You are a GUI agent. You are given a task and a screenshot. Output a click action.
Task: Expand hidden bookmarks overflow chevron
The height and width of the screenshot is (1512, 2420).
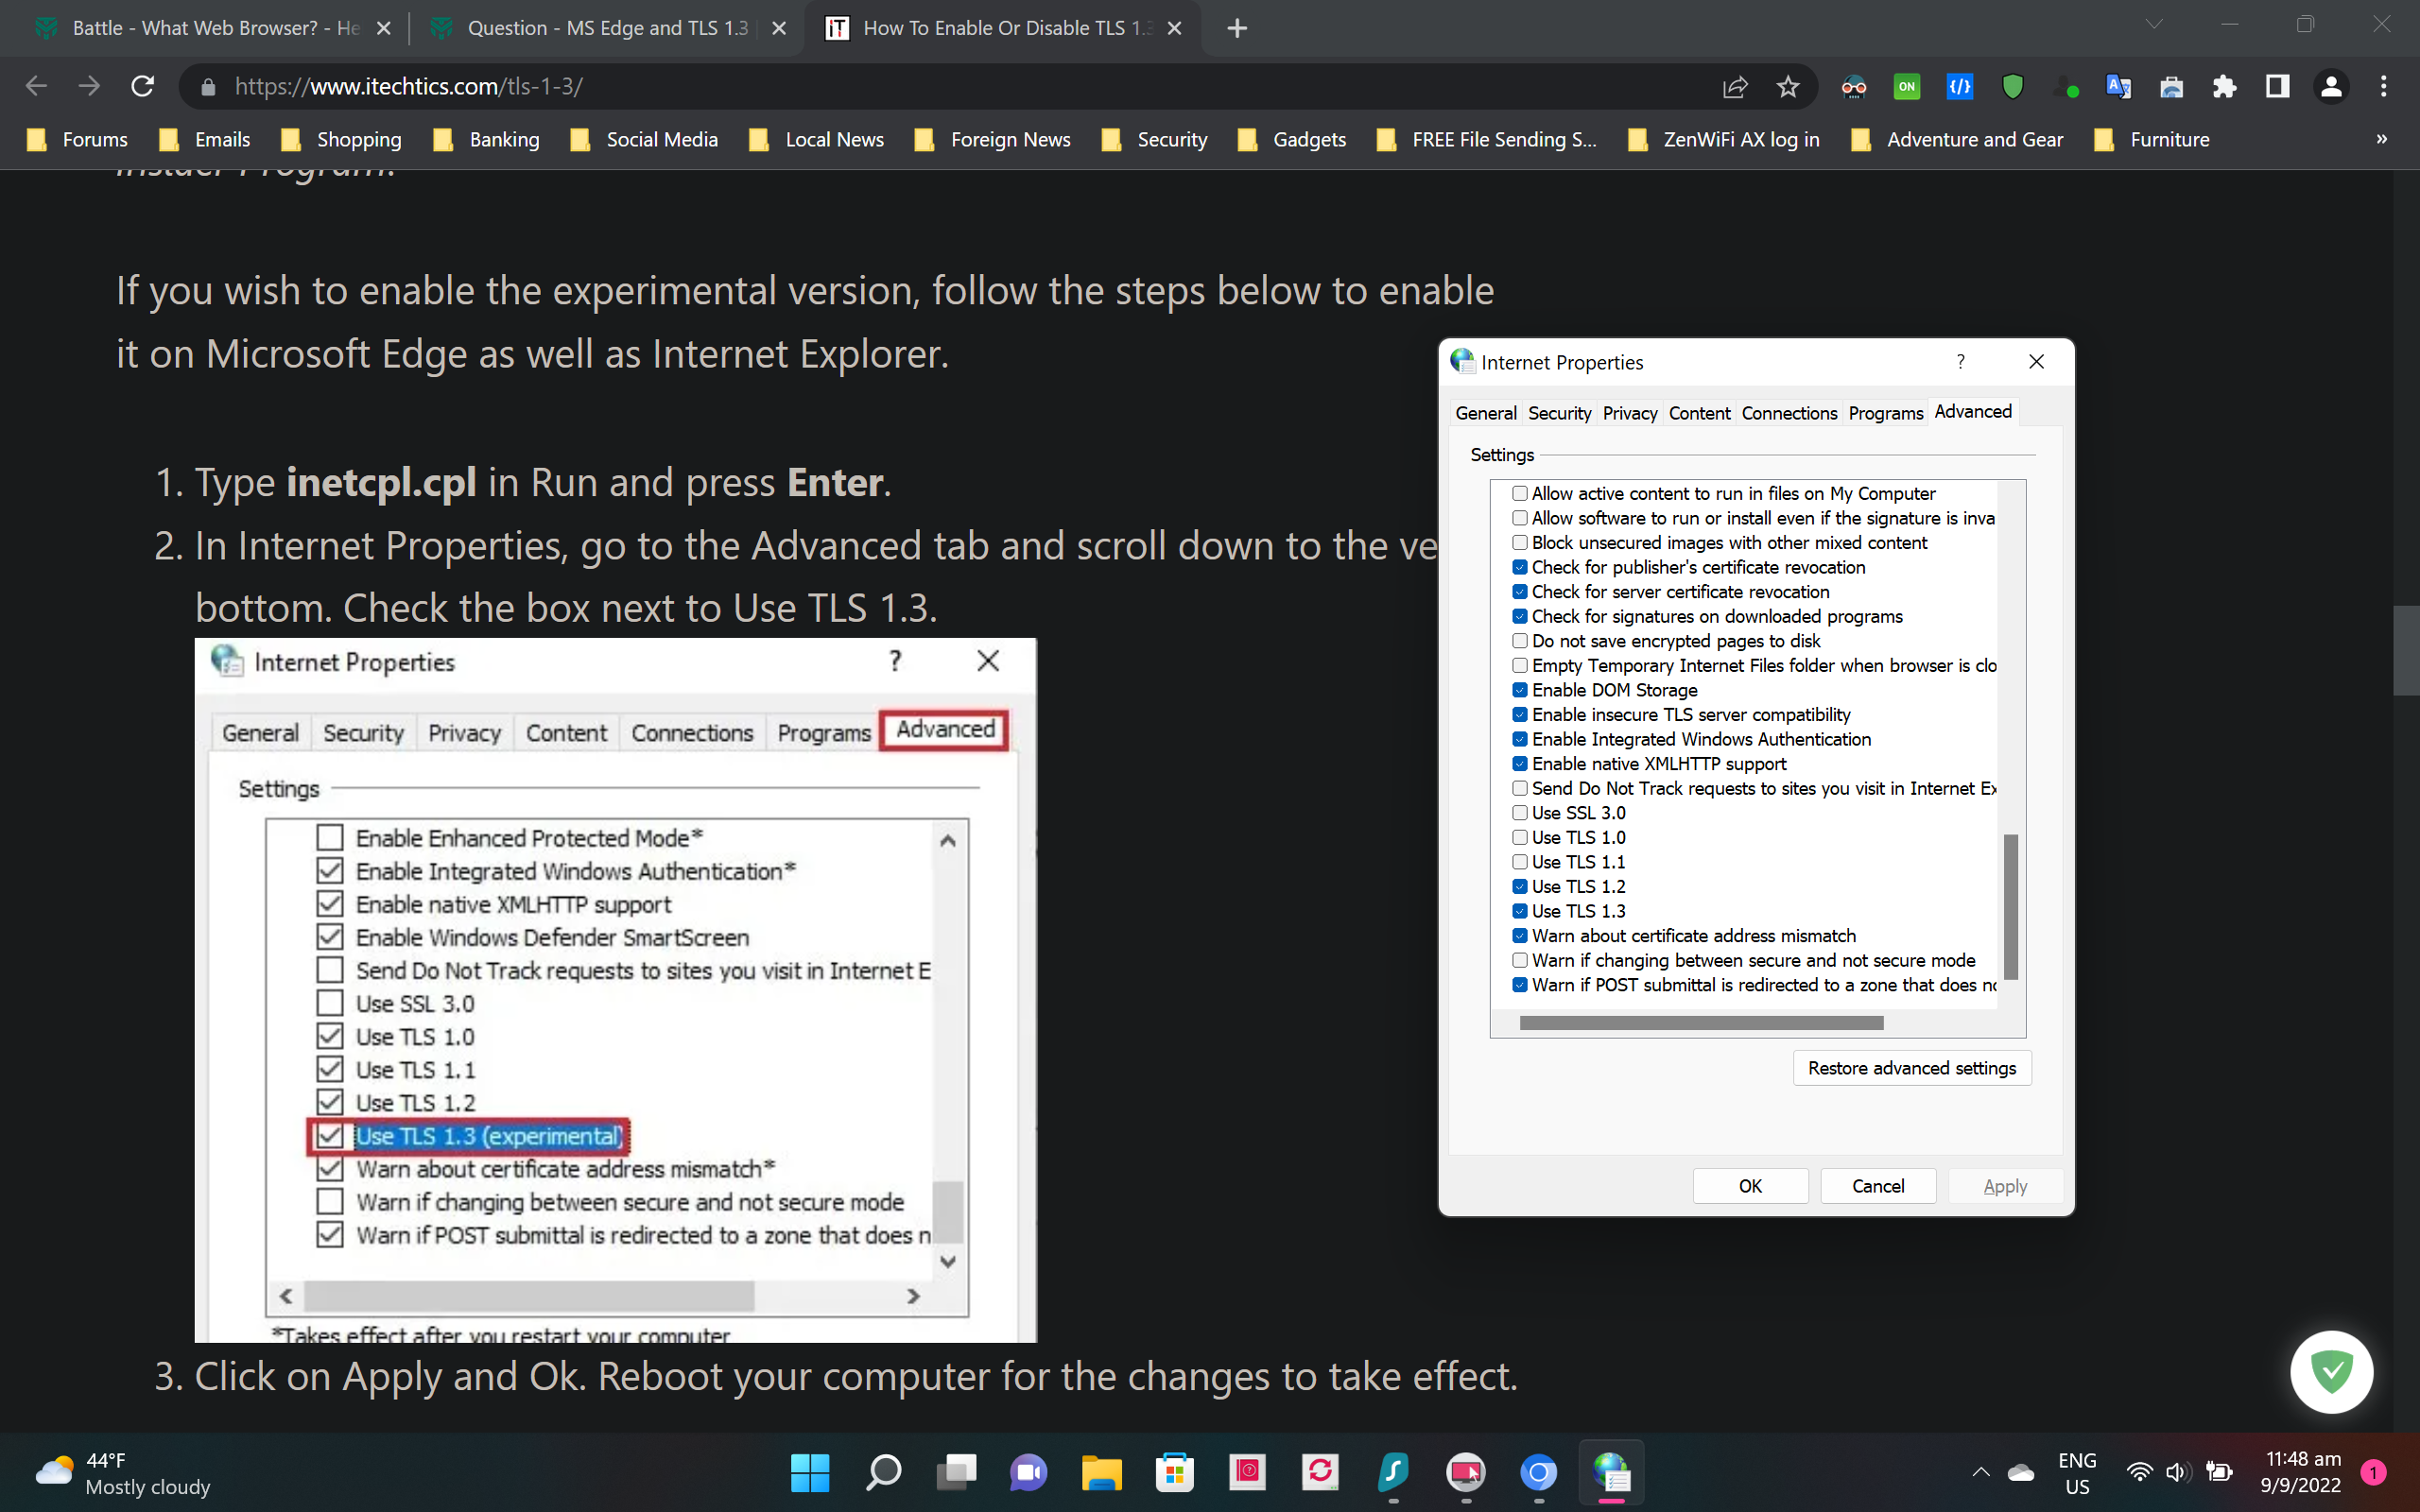click(x=2382, y=139)
